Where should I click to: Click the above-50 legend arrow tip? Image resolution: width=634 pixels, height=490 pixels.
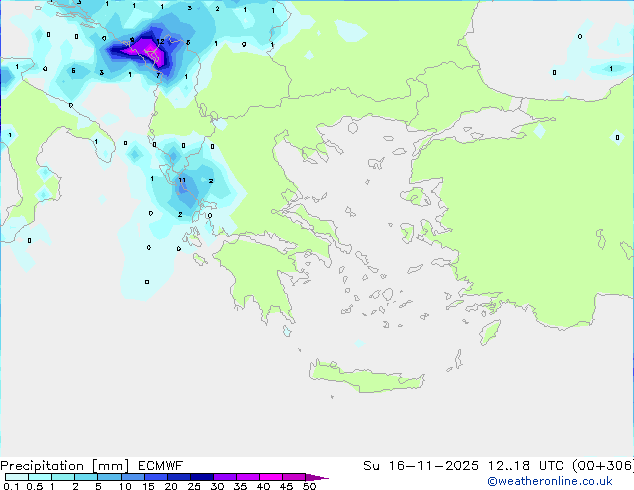click(x=317, y=477)
